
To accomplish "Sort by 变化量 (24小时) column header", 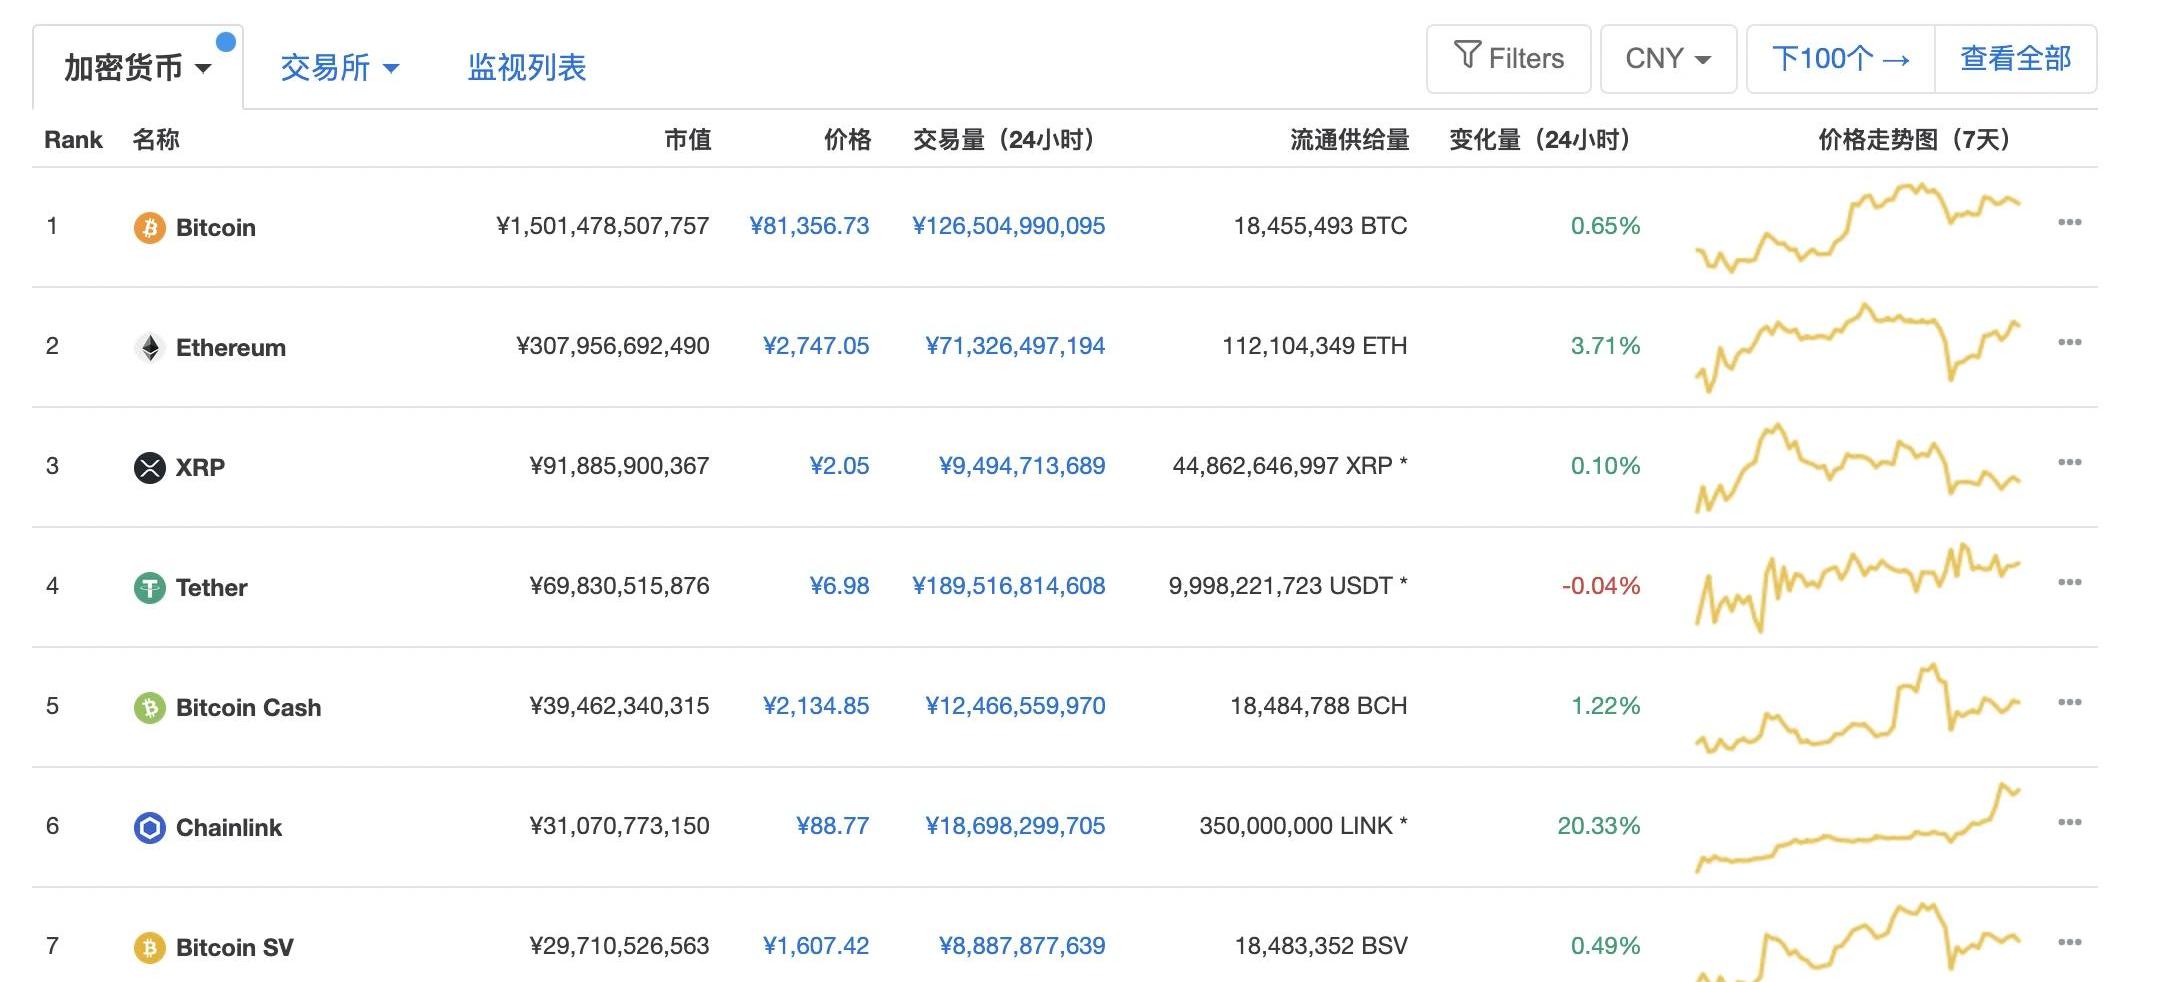I will (x=1540, y=140).
